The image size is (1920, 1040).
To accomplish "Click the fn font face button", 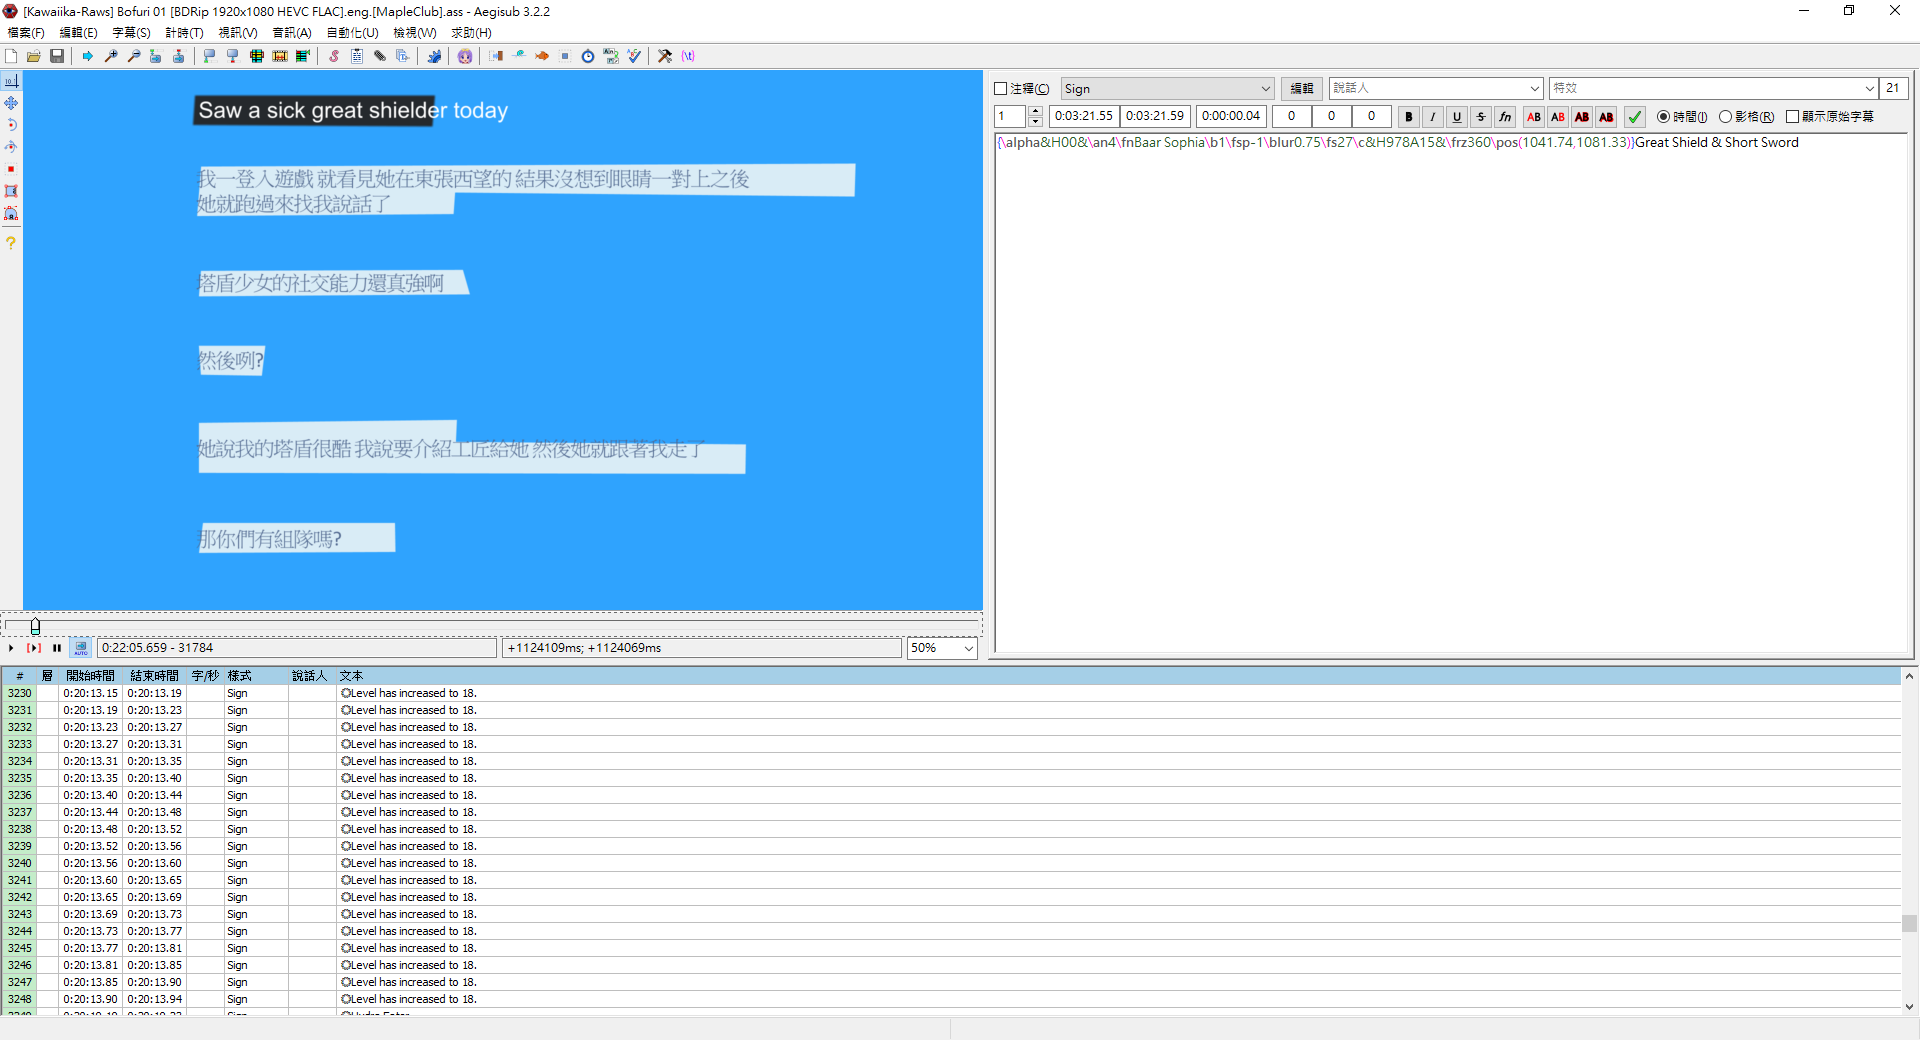I will tap(1505, 117).
